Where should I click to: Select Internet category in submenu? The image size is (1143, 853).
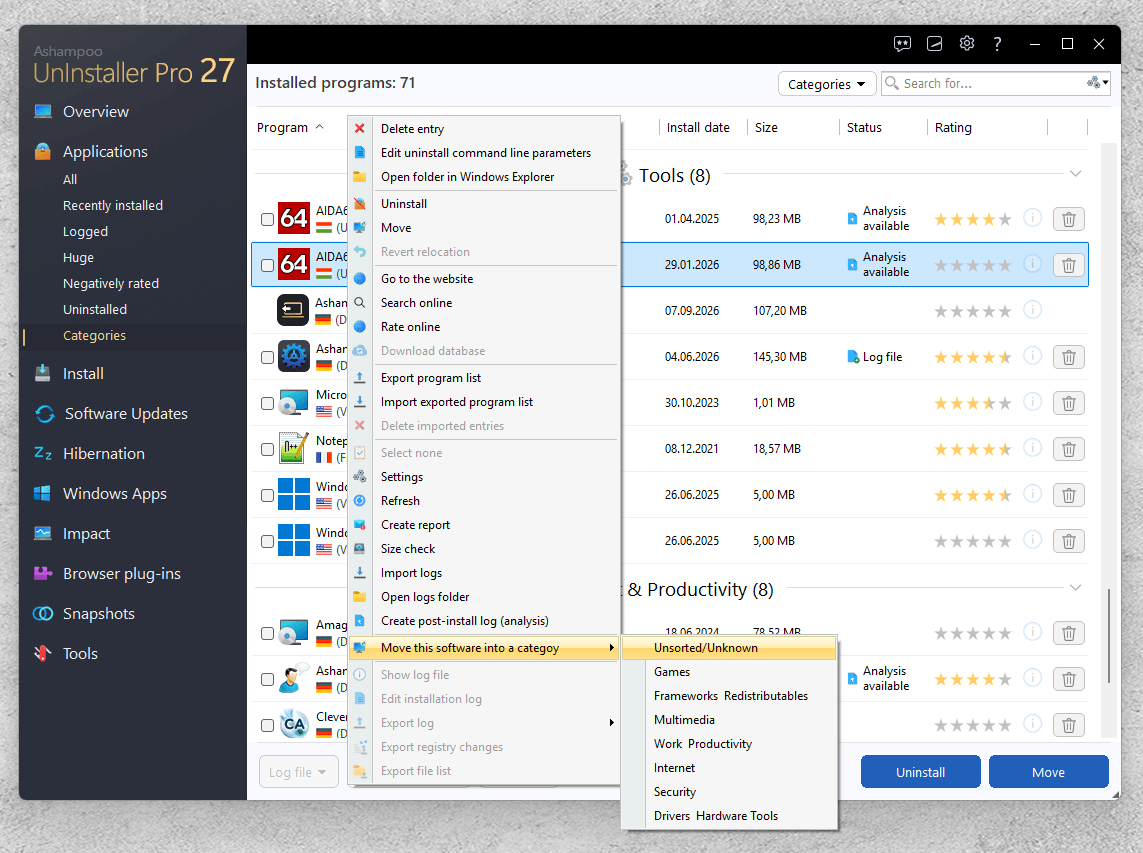pos(674,768)
